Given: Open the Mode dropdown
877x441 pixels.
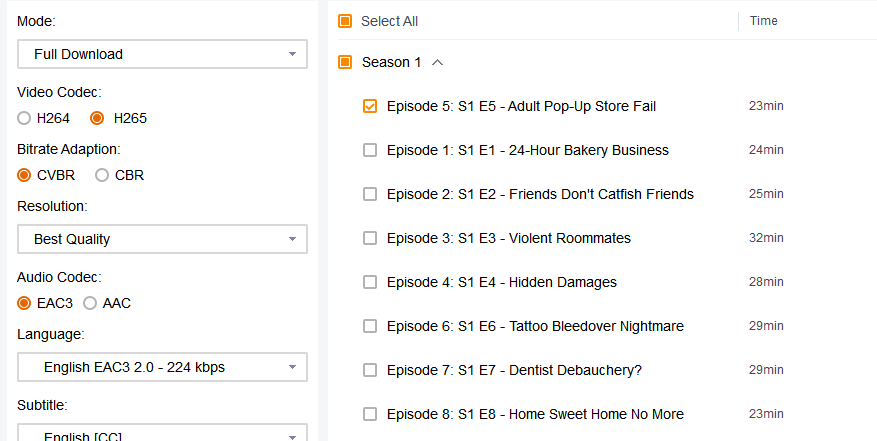Looking at the screenshot, I should click(x=162, y=54).
